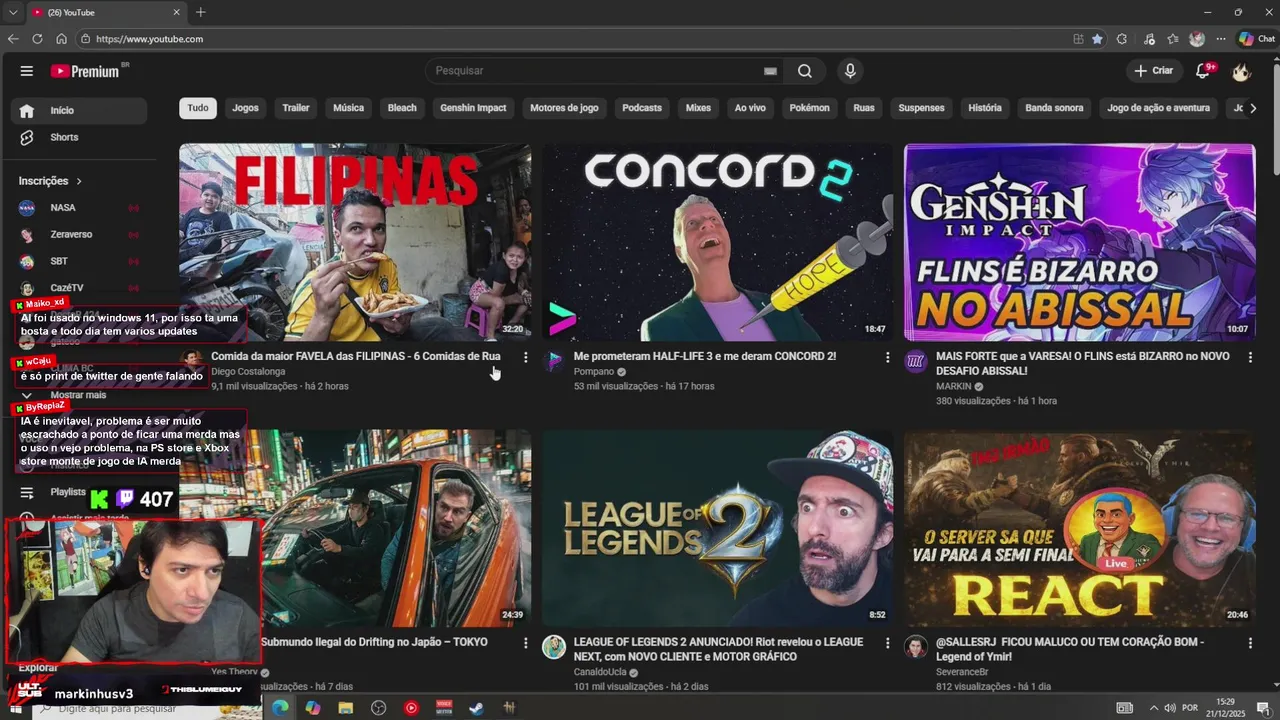This screenshot has height=720, width=1280.
Task: Select the Motores de jogo chip
Action: point(564,108)
